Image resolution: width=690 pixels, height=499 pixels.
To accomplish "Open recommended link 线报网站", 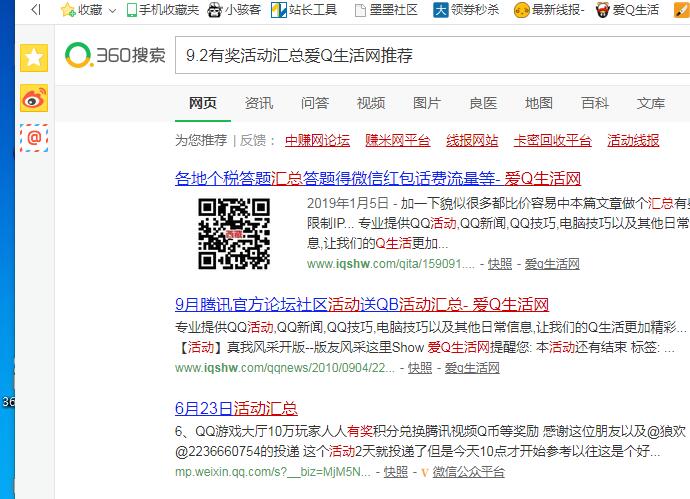I will click(472, 140).
